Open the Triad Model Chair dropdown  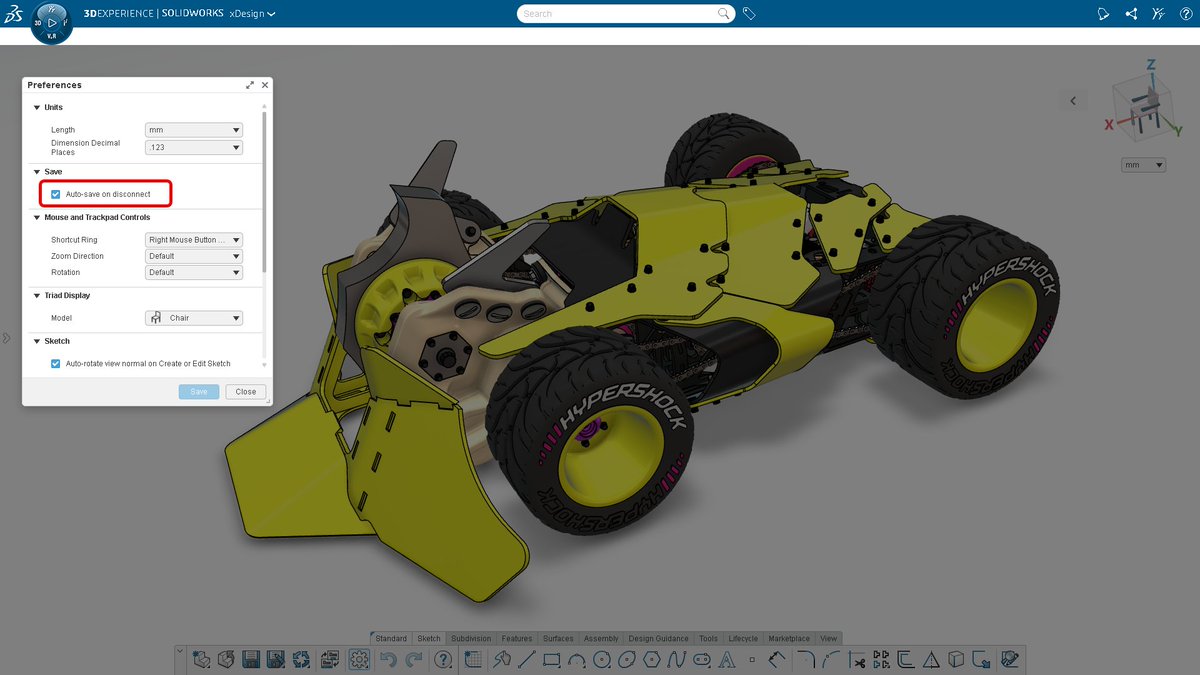tap(194, 318)
